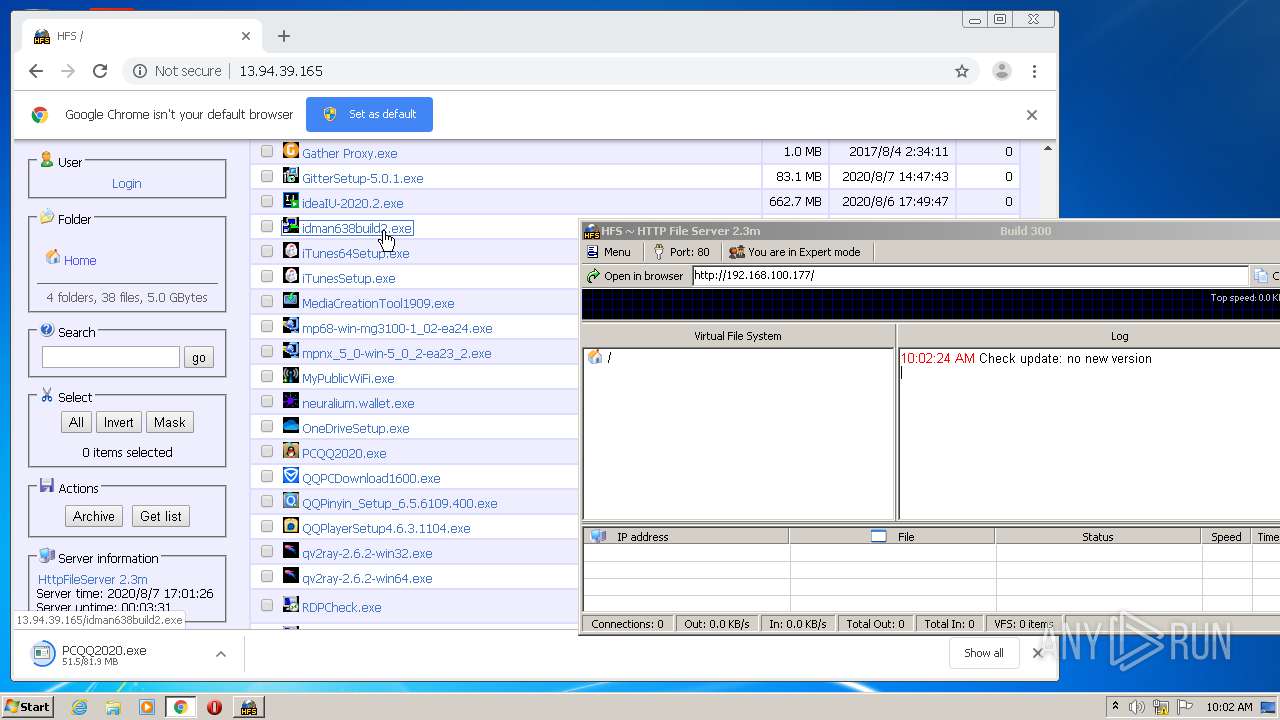Click Home folder icon in sidebar
The image size is (1280, 720).
(53, 258)
